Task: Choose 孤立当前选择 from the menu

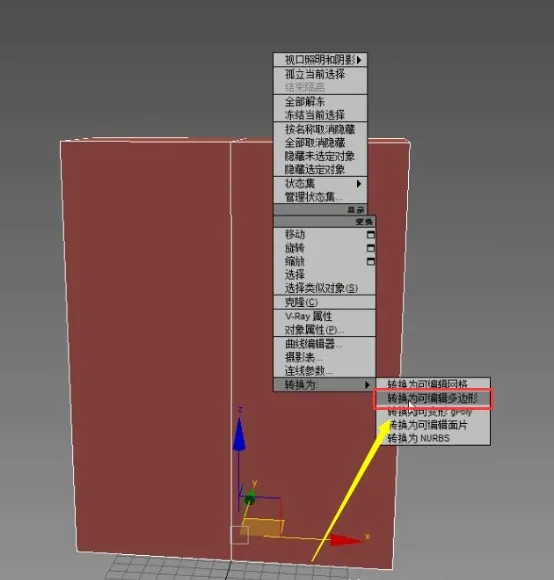Action: pyautogui.click(x=320, y=74)
